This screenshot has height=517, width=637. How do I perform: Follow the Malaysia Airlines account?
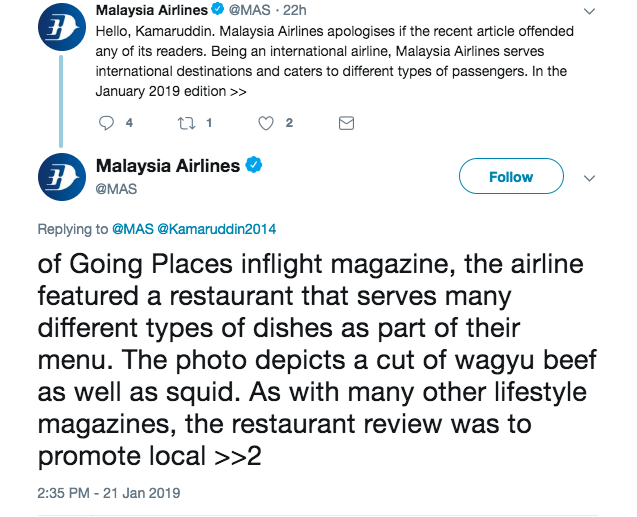(511, 177)
